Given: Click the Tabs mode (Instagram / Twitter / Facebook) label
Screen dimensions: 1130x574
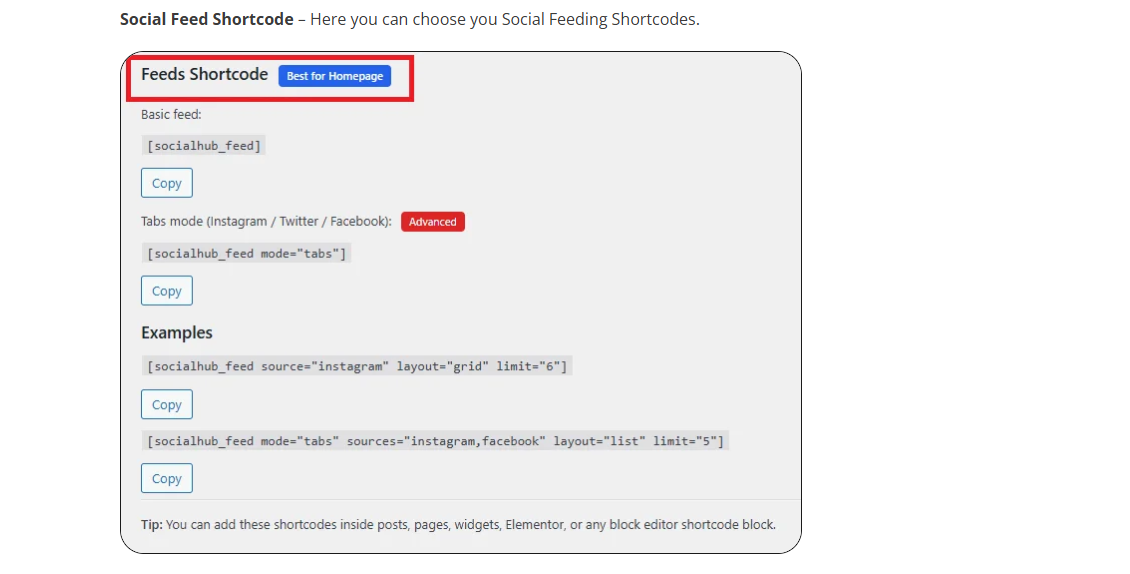Looking at the screenshot, I should 266,222.
